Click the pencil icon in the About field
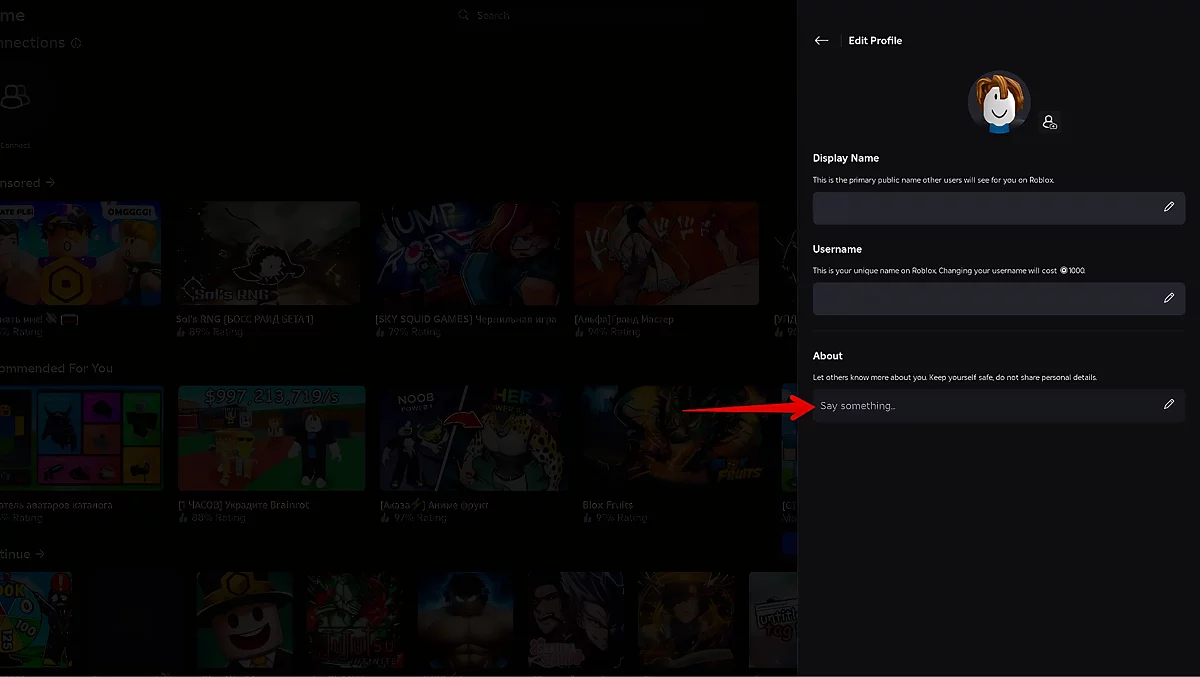Image resolution: width=1200 pixels, height=677 pixels. (1168, 405)
